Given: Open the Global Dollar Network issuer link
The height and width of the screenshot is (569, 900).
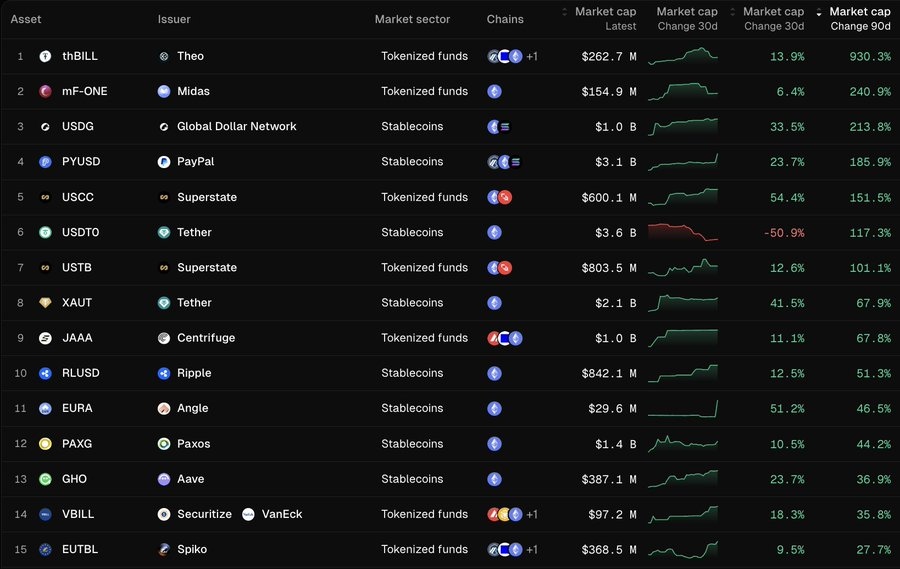Looking at the screenshot, I should coord(236,127).
